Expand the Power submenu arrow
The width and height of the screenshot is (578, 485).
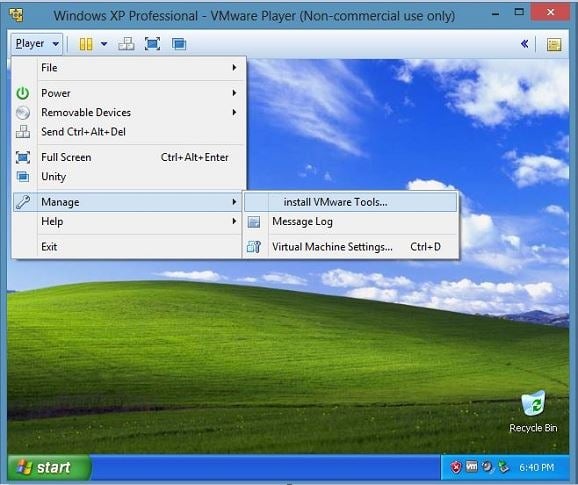click(234, 93)
